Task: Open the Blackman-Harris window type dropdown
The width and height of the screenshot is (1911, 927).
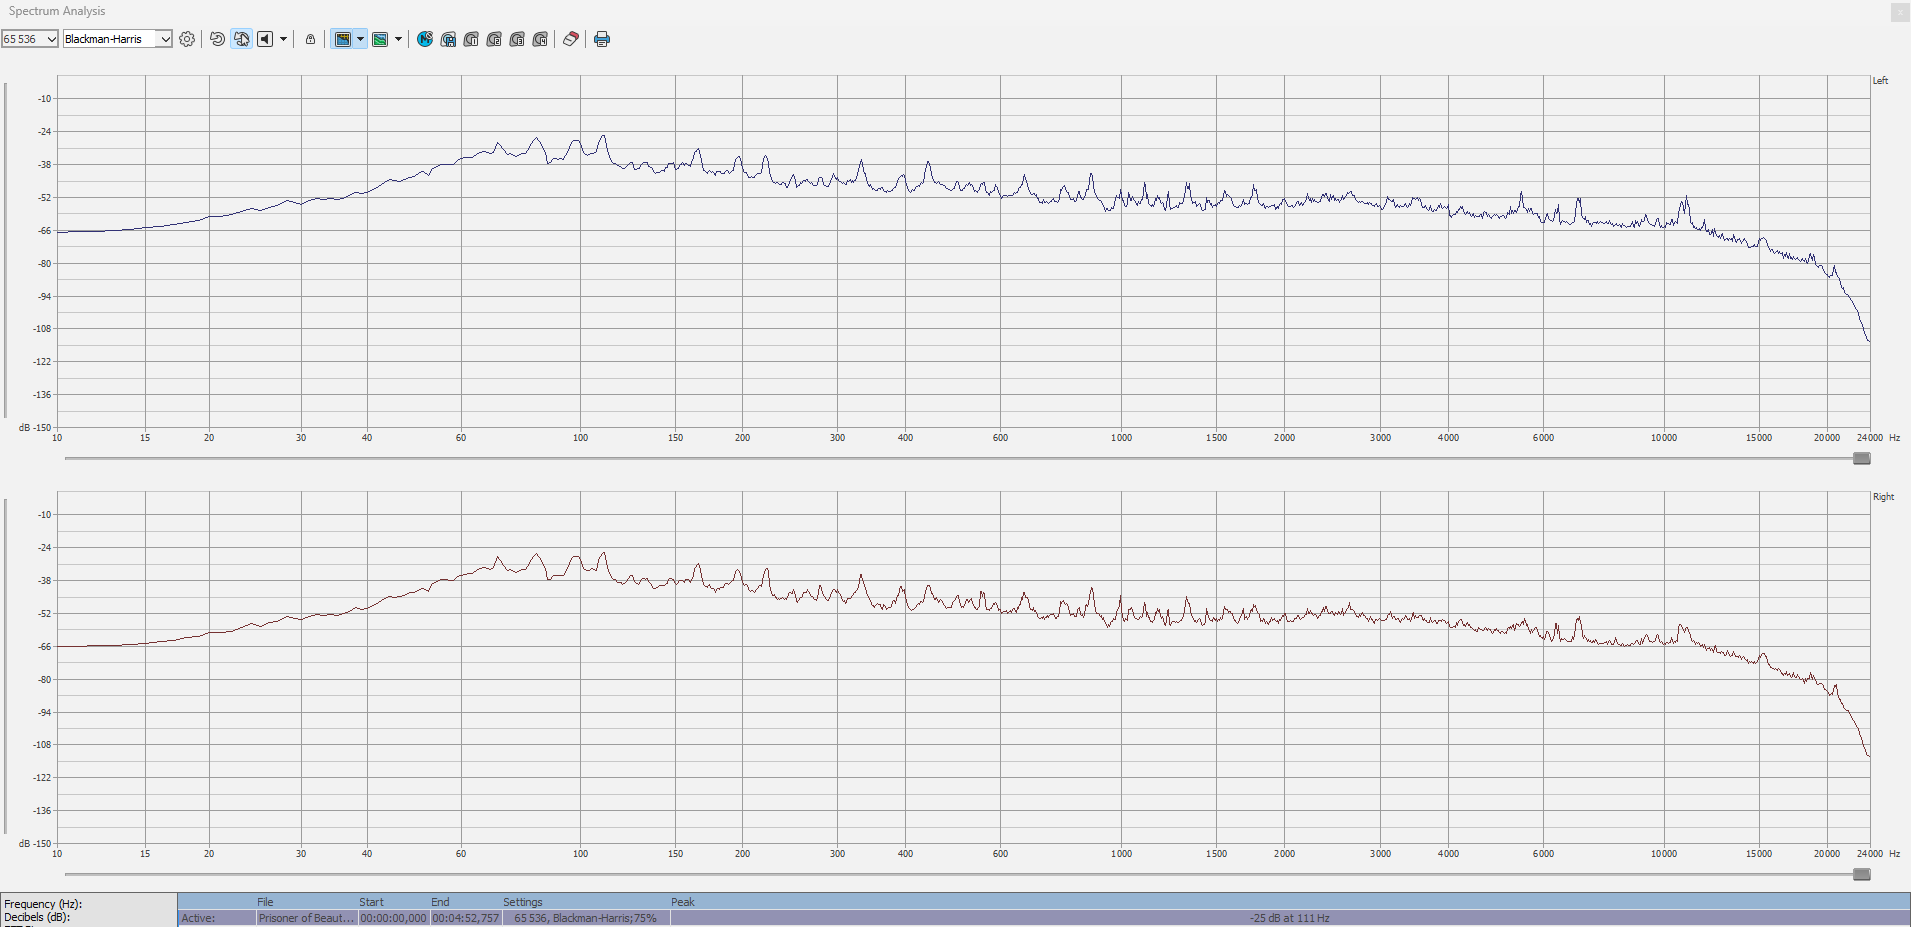Action: point(118,39)
